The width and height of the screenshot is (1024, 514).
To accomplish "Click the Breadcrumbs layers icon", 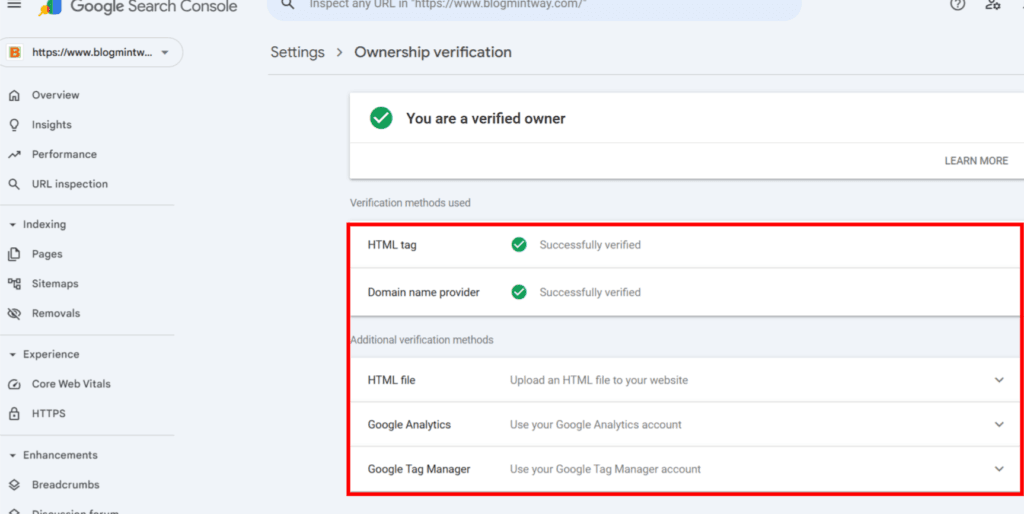I will [x=14, y=485].
